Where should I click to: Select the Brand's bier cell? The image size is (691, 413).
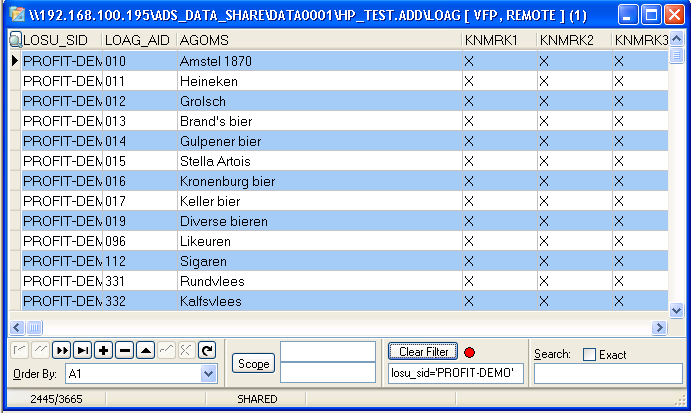coord(319,121)
